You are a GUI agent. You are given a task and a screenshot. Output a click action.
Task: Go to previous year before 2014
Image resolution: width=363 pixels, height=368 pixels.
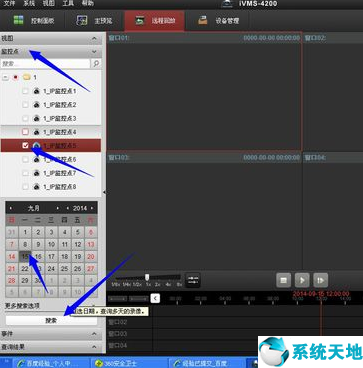[x=68, y=208]
